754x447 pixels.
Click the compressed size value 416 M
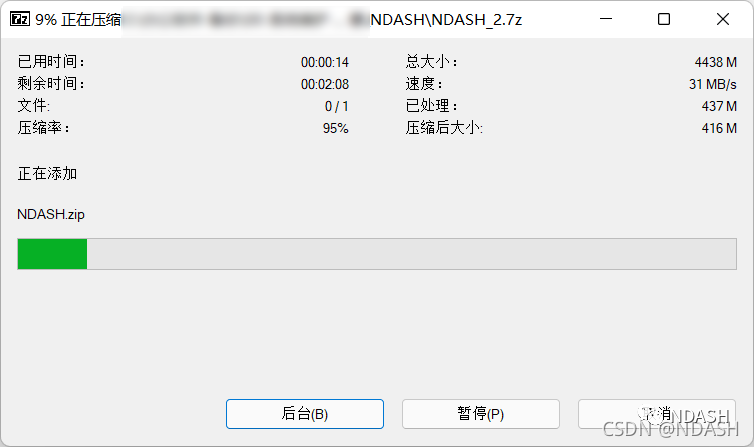(x=719, y=128)
